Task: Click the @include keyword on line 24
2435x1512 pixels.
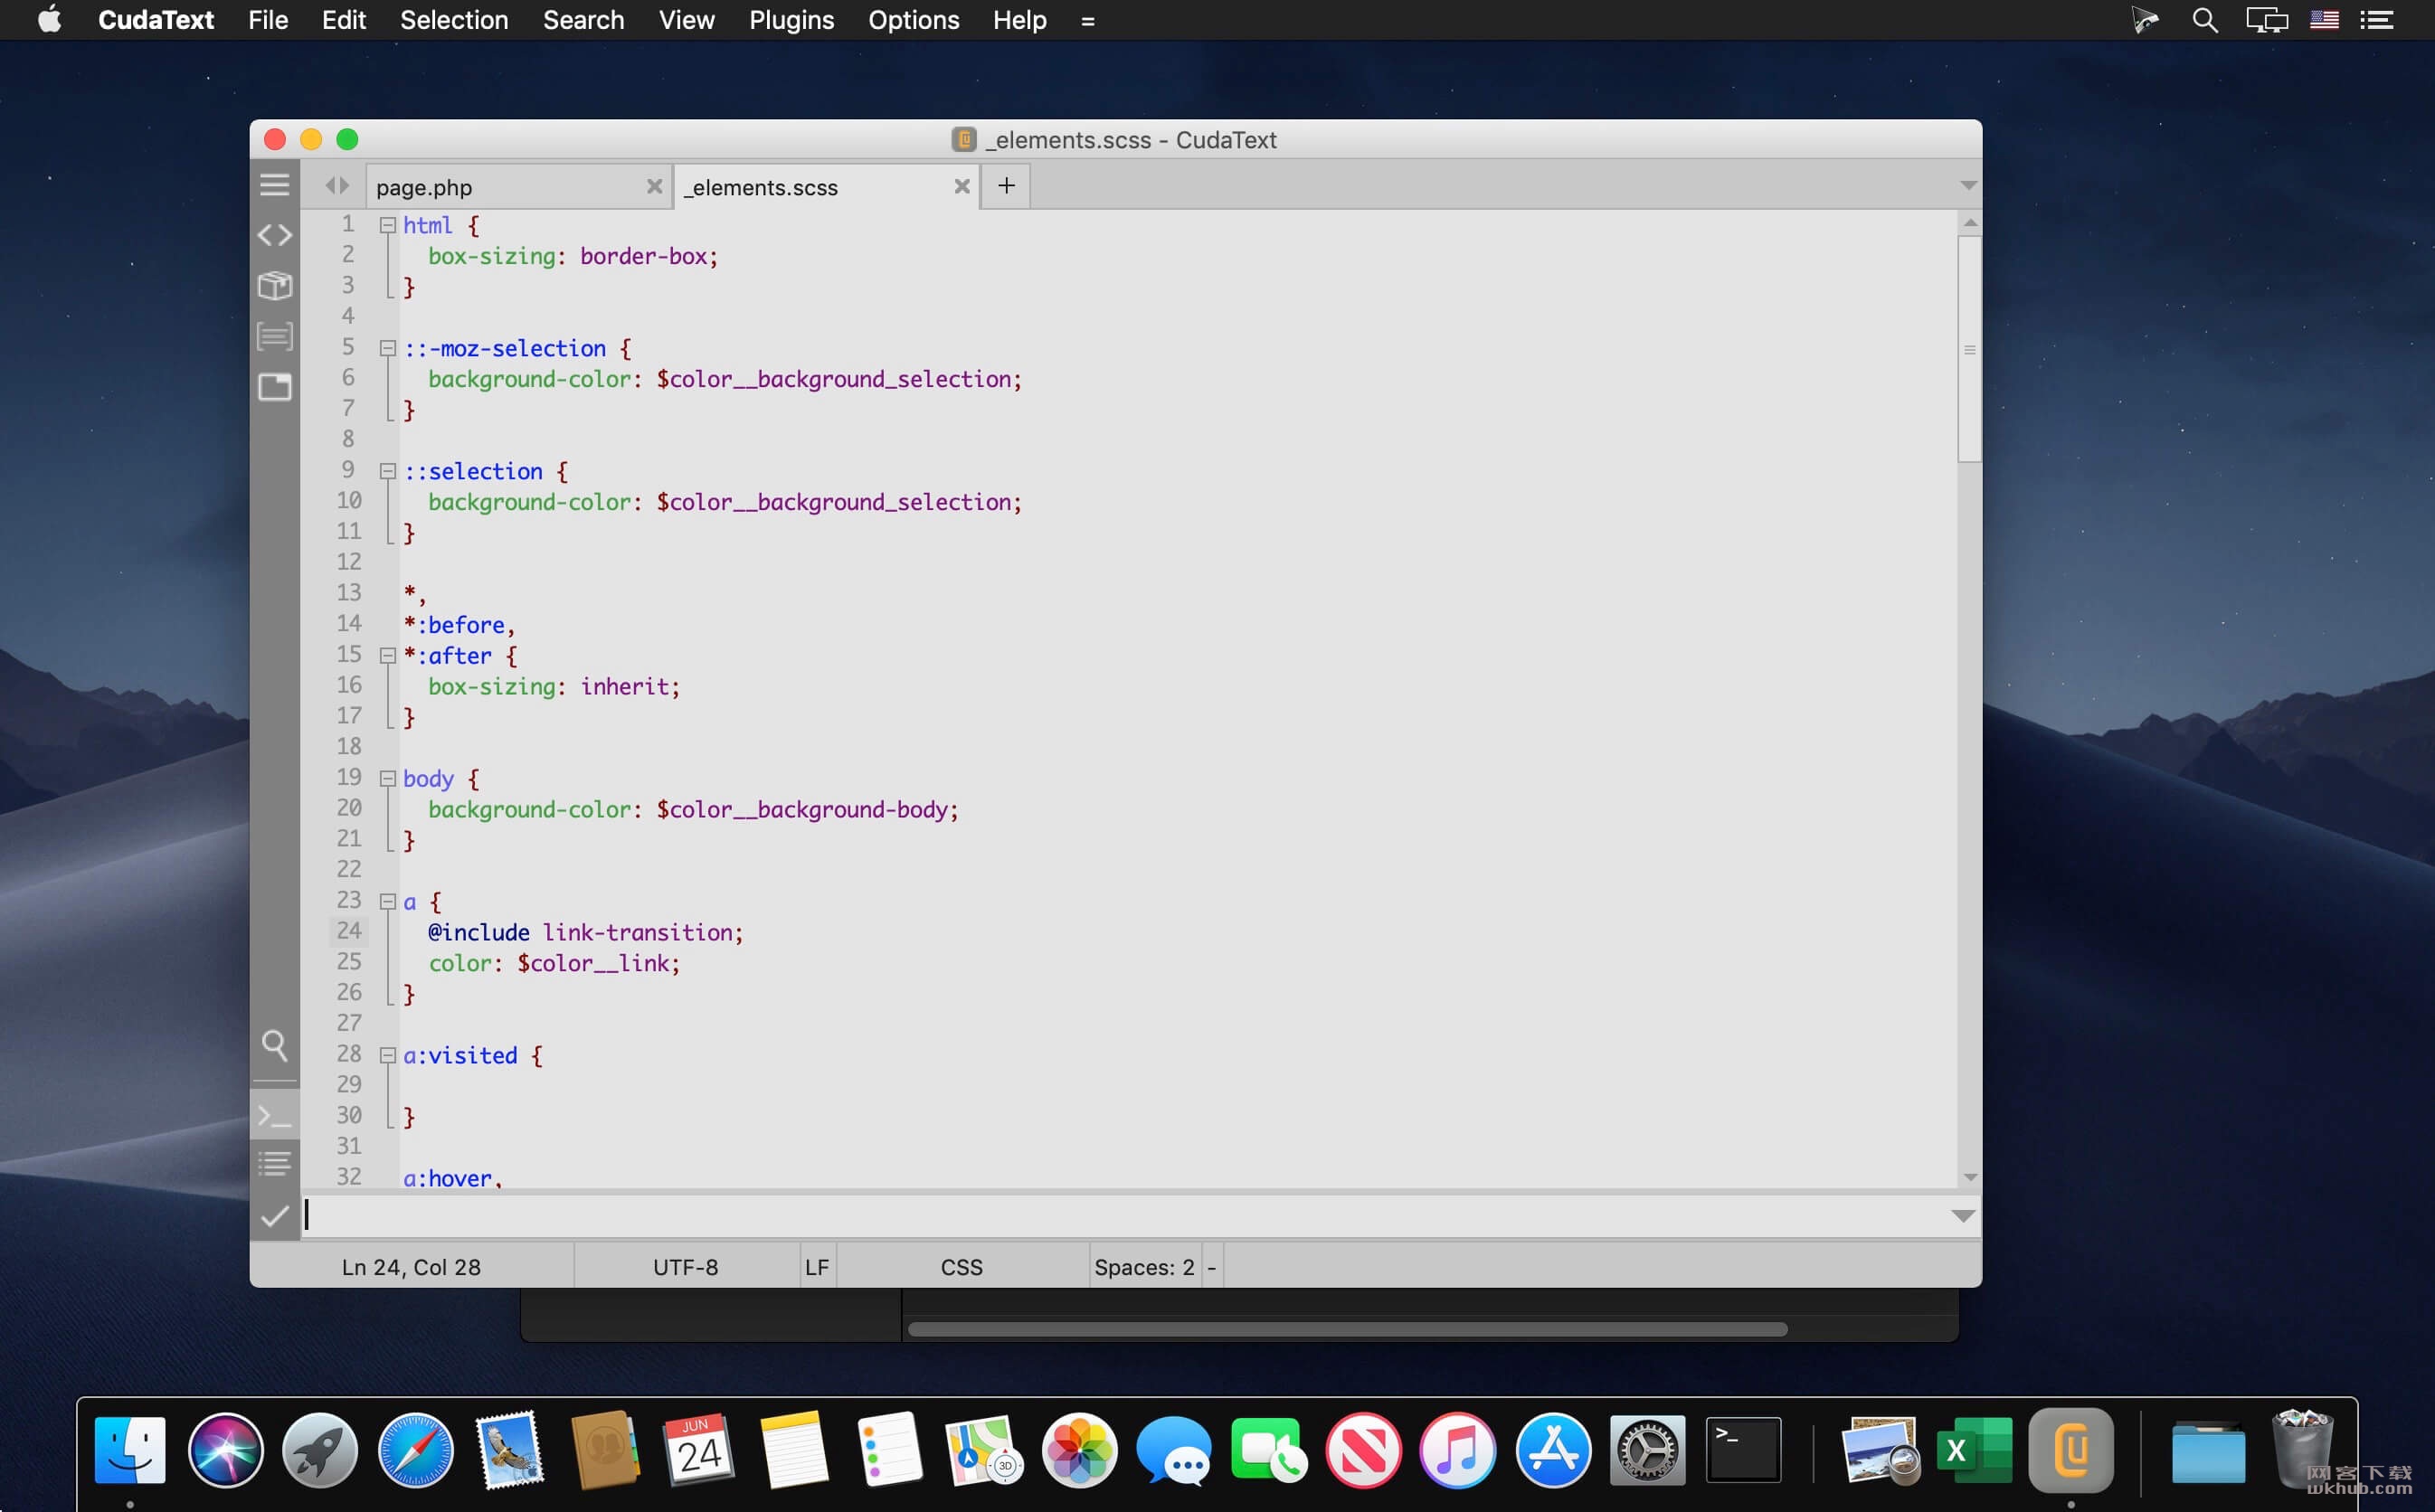Action: point(479,932)
